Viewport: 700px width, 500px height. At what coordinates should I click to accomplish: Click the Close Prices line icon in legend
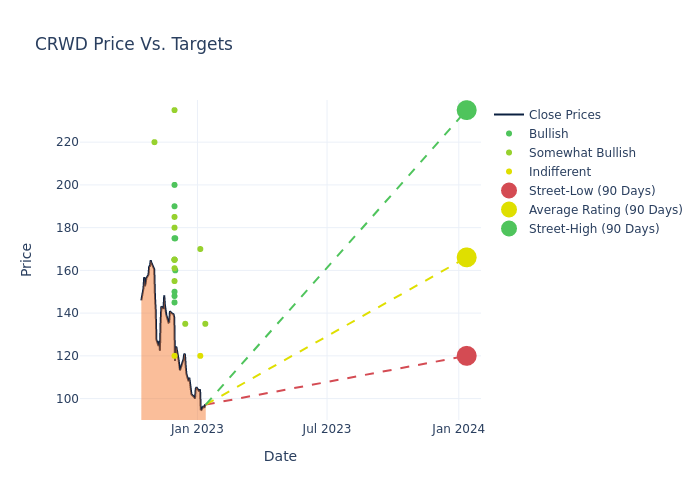[509, 115]
